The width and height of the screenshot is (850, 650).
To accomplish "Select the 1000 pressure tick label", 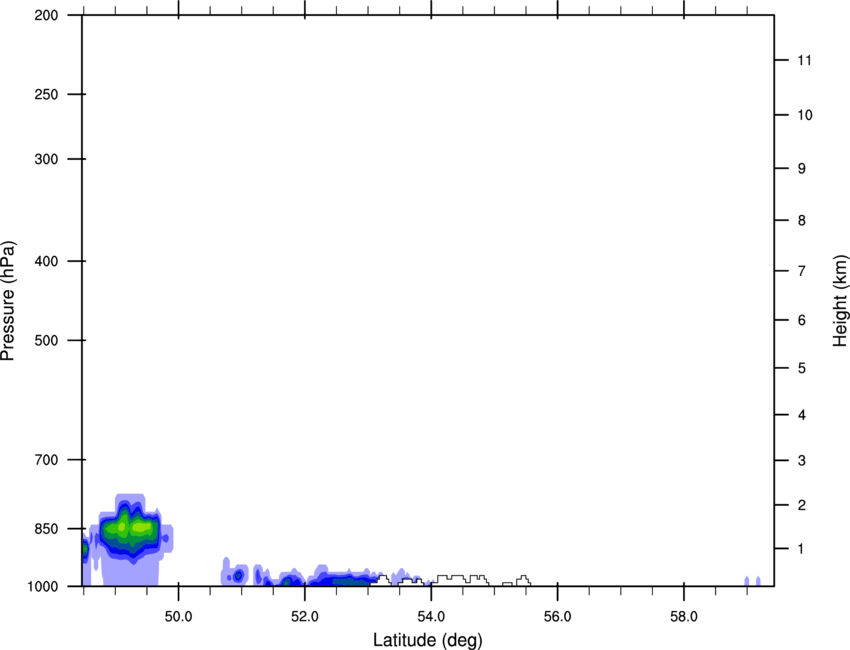I will [43, 586].
